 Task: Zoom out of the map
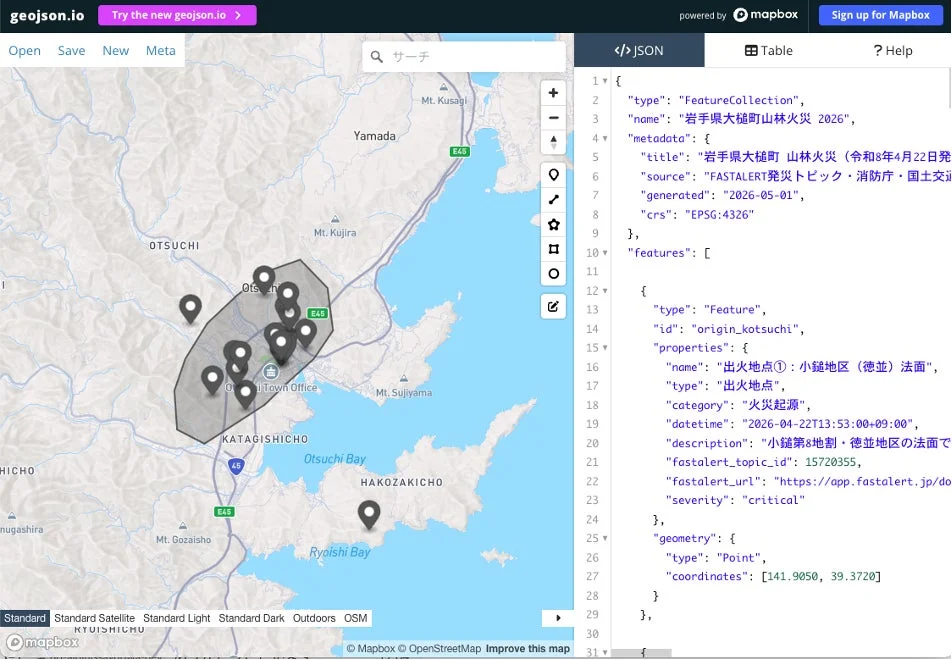(x=553, y=118)
